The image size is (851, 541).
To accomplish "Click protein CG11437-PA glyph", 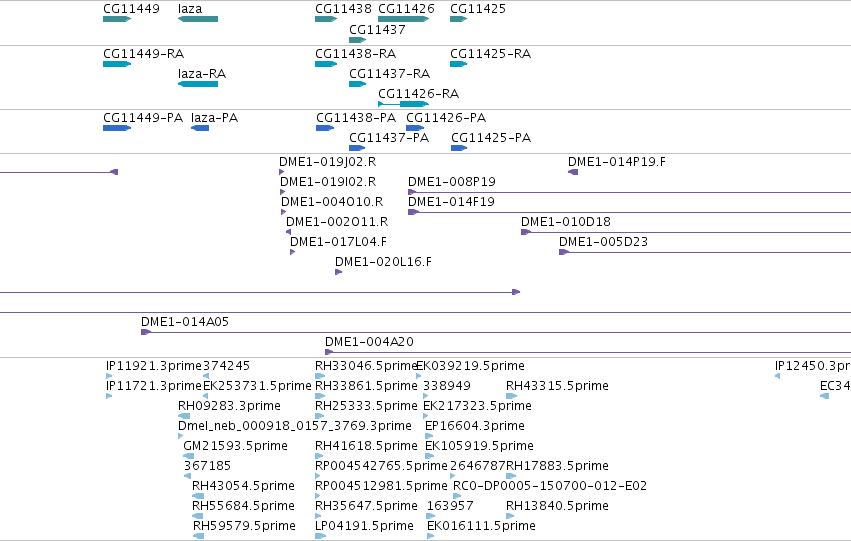I will pyautogui.click(x=357, y=148).
